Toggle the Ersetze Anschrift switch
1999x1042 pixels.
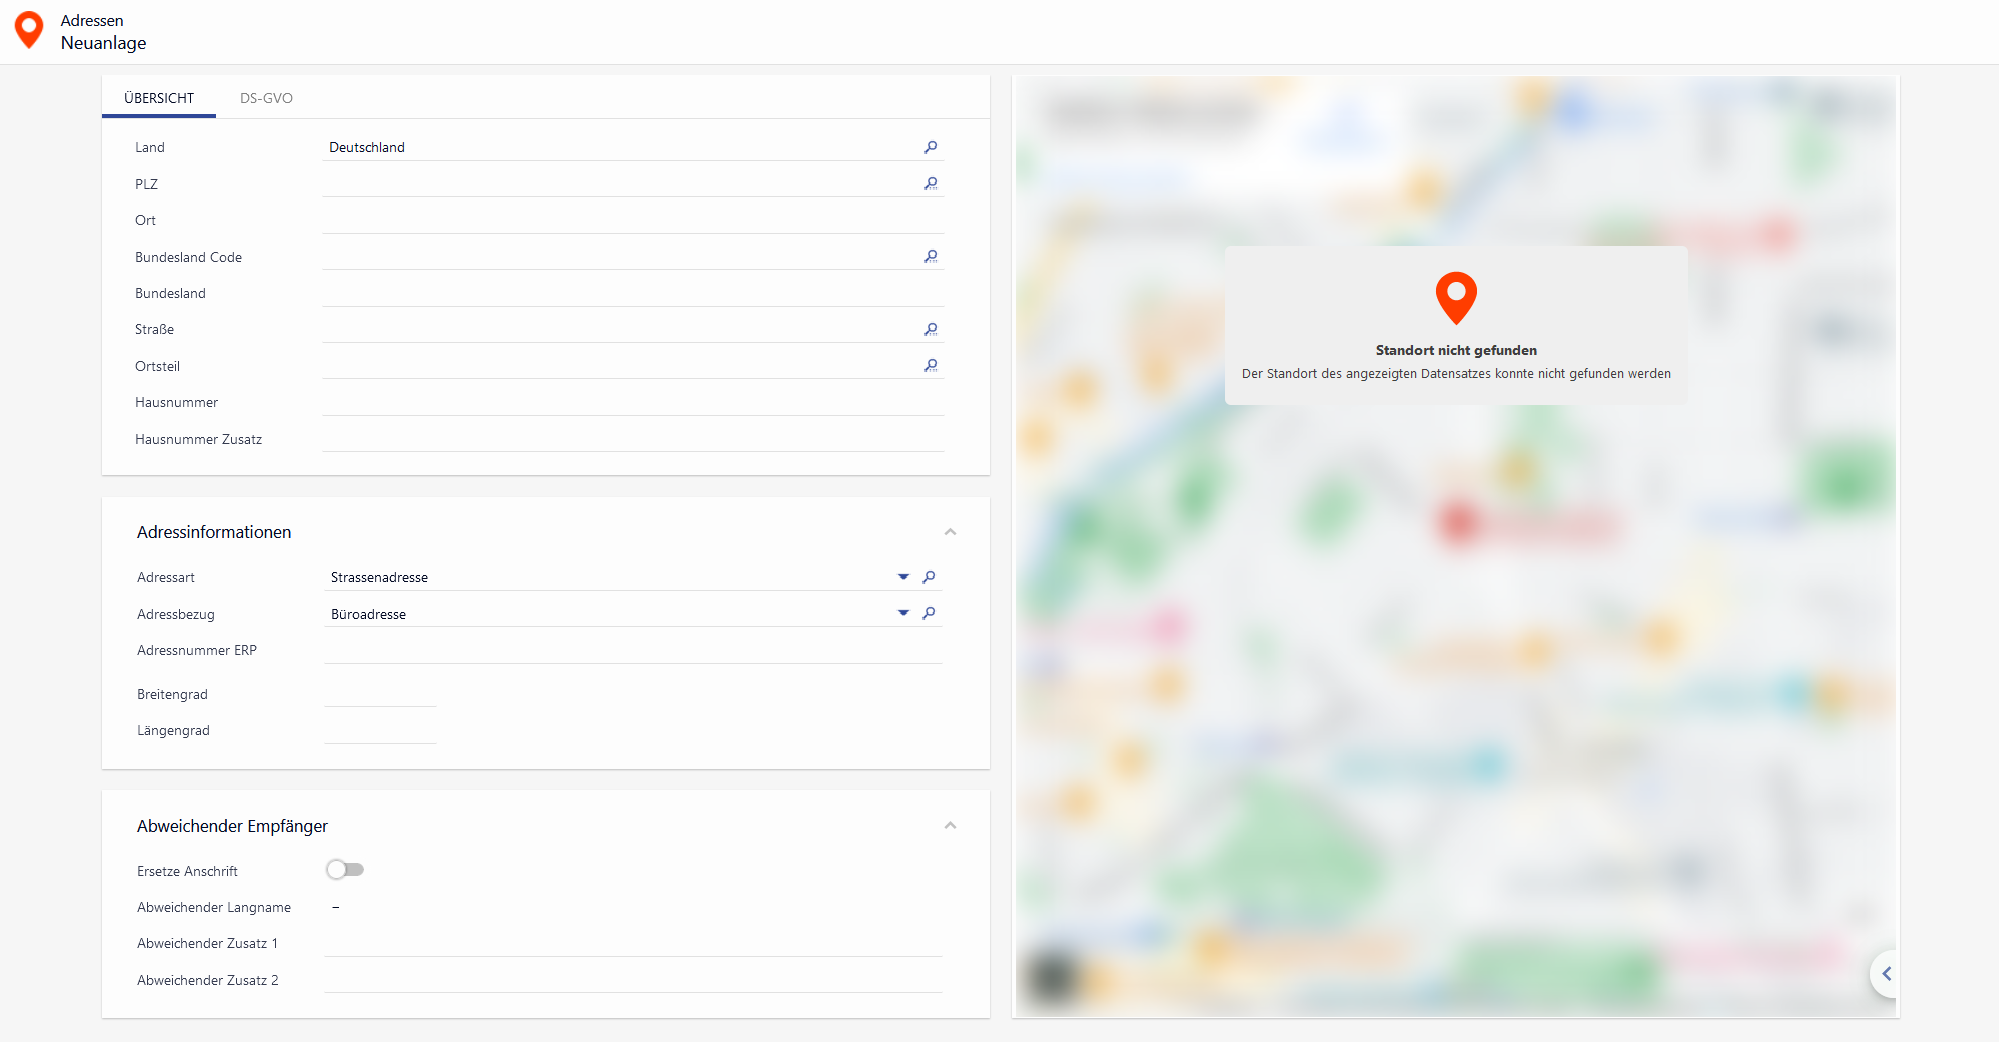[x=345, y=870]
